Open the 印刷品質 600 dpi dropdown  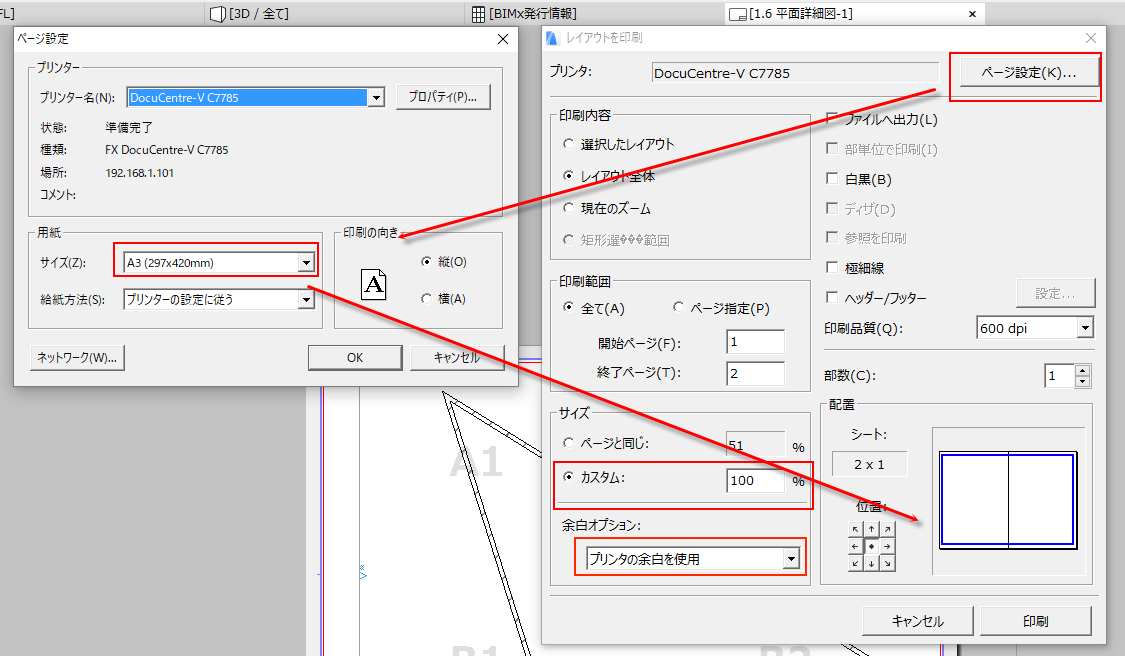pyautogui.click(x=1084, y=328)
